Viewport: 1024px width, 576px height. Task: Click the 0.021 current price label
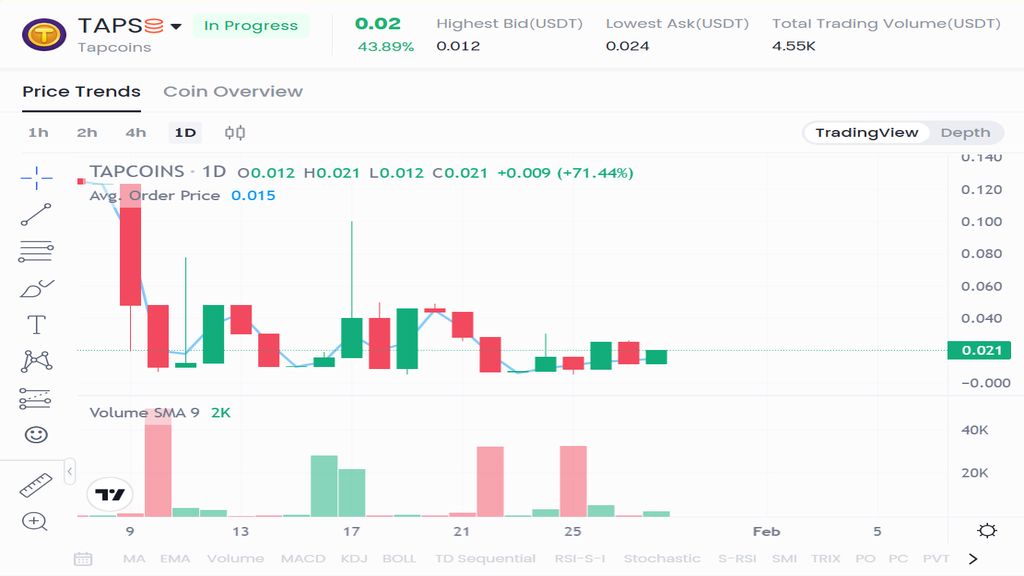979,350
